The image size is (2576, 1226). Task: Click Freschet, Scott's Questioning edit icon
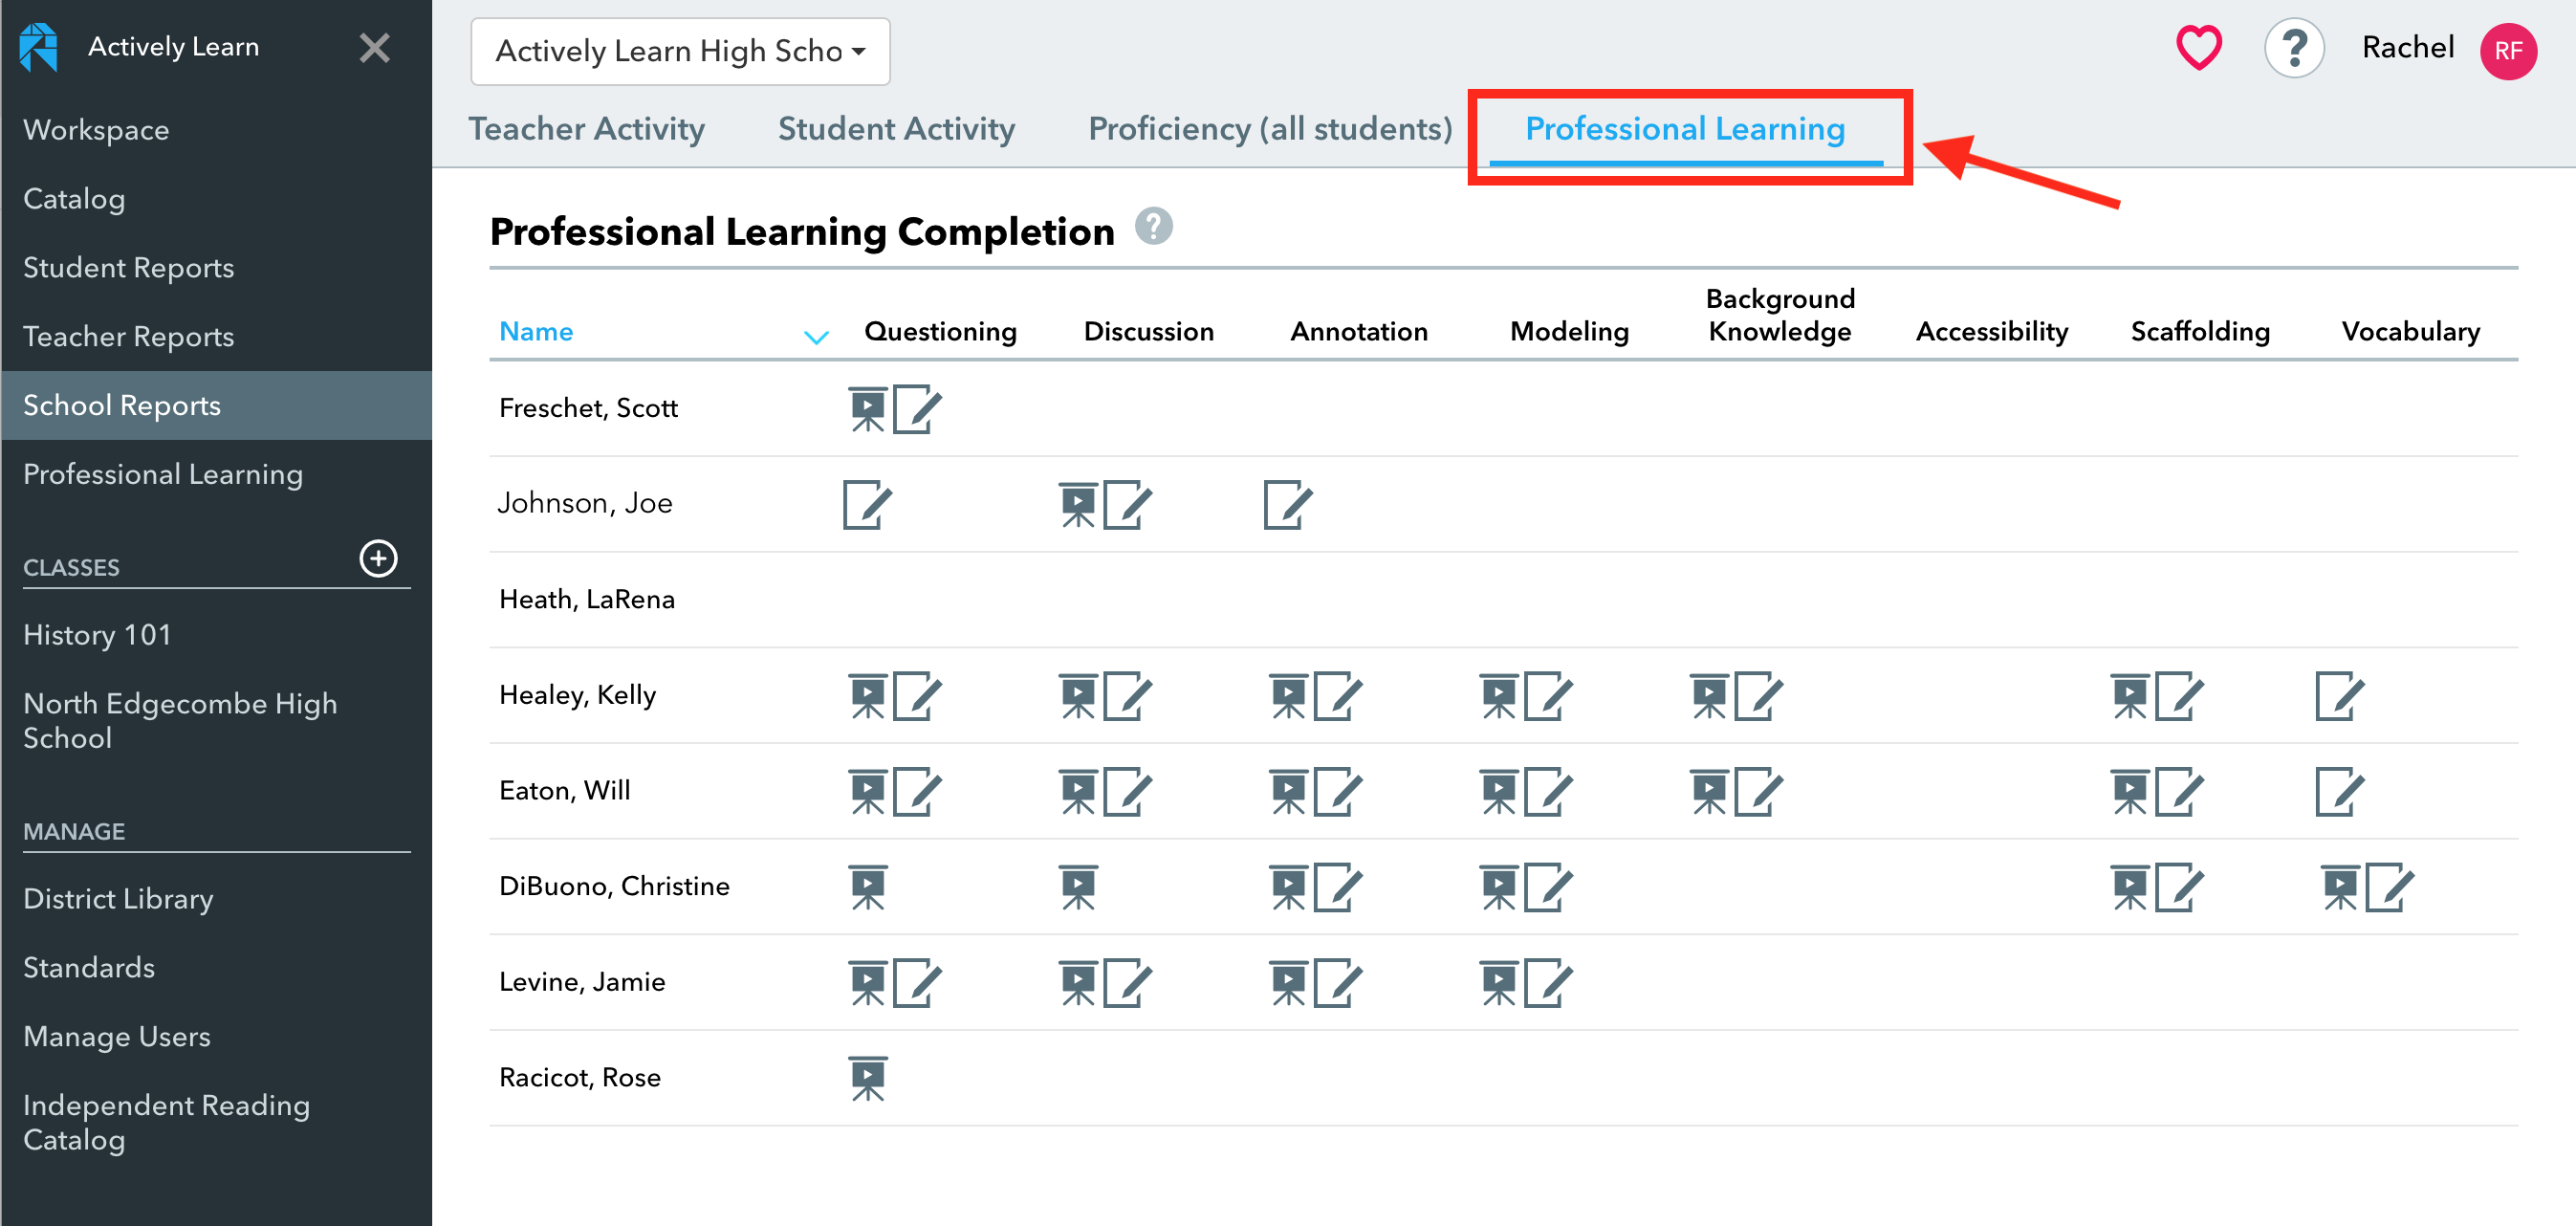pyautogui.click(x=917, y=408)
